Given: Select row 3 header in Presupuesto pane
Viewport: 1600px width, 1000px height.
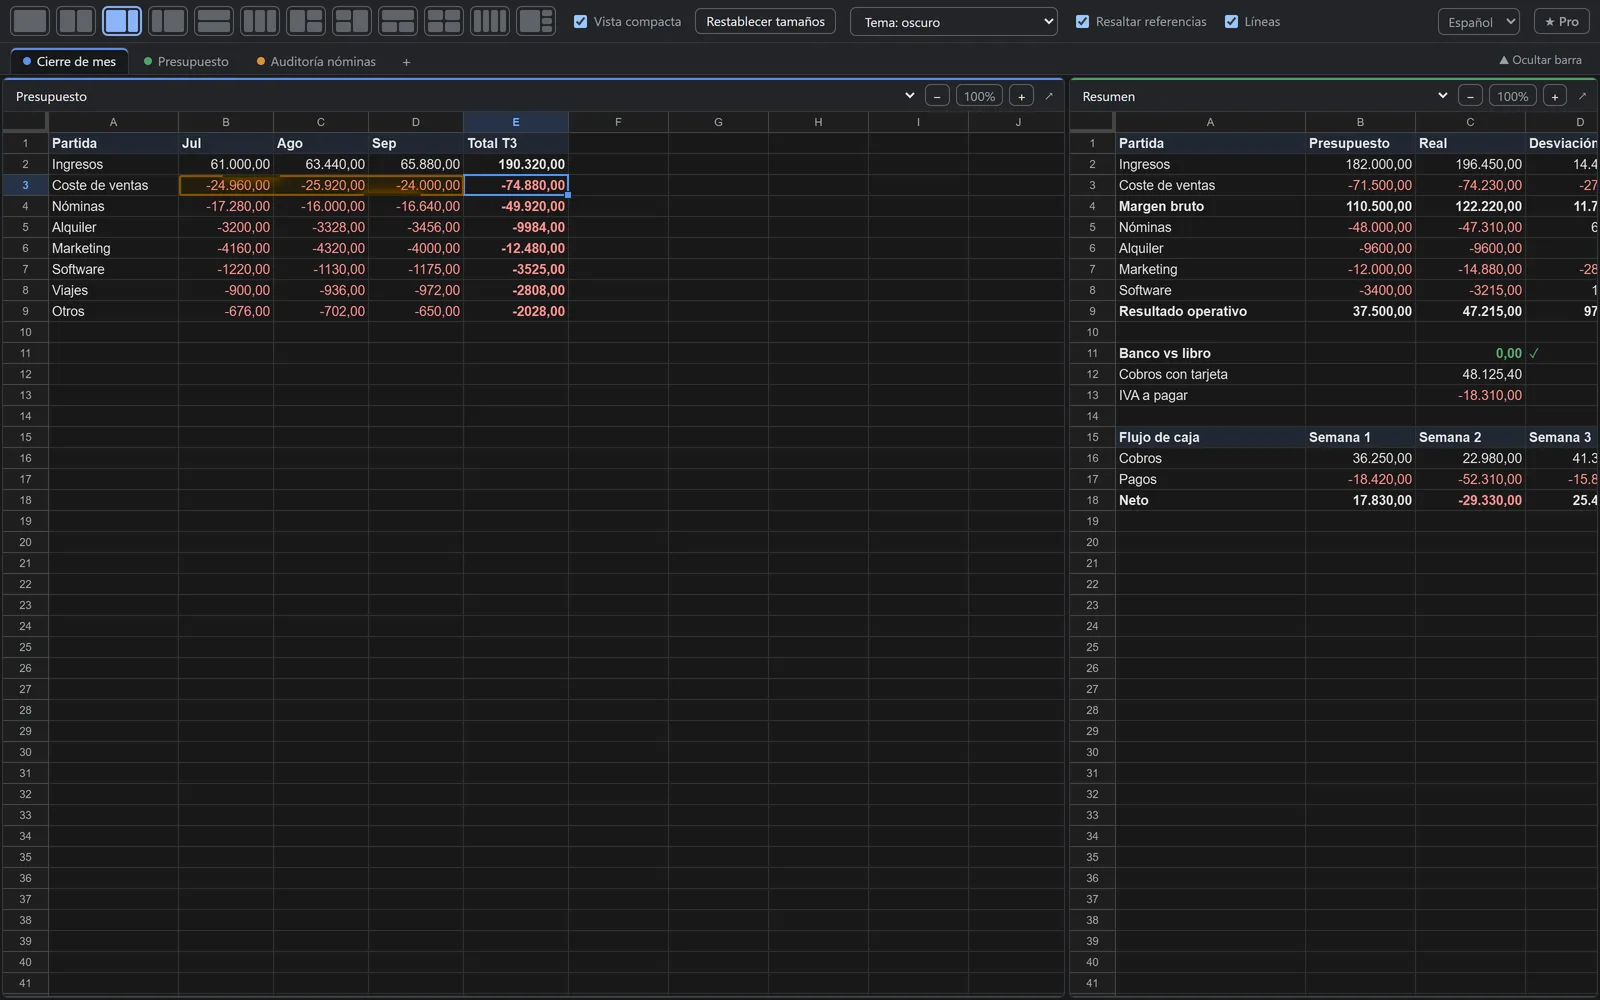Looking at the screenshot, I should pyautogui.click(x=25, y=185).
